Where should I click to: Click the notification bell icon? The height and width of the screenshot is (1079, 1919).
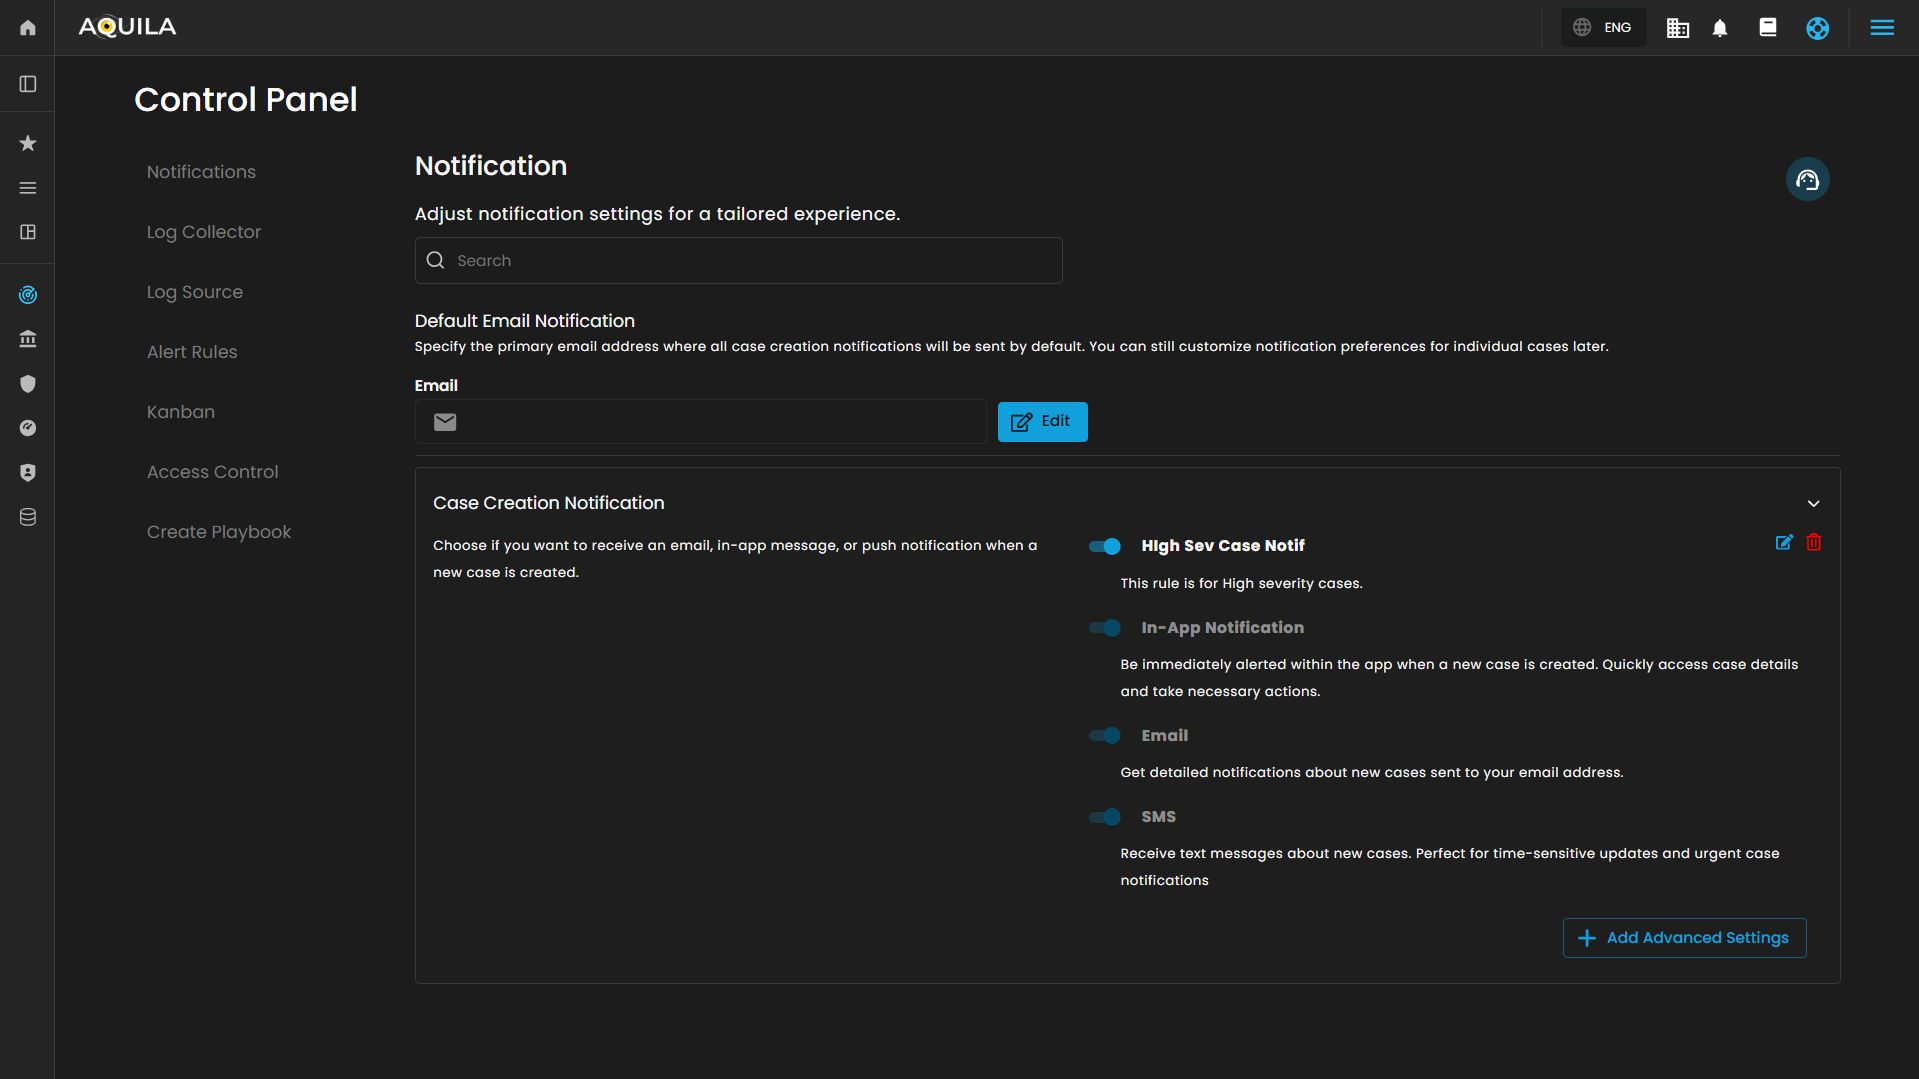point(1720,28)
